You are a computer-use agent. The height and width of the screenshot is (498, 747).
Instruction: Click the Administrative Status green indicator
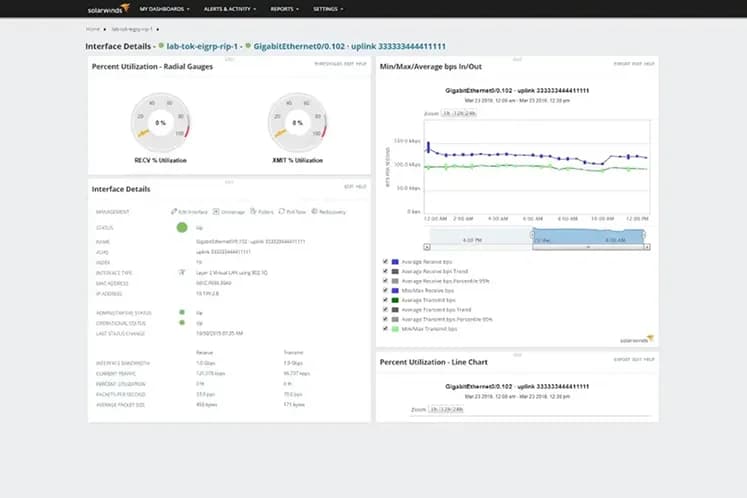[182, 313]
